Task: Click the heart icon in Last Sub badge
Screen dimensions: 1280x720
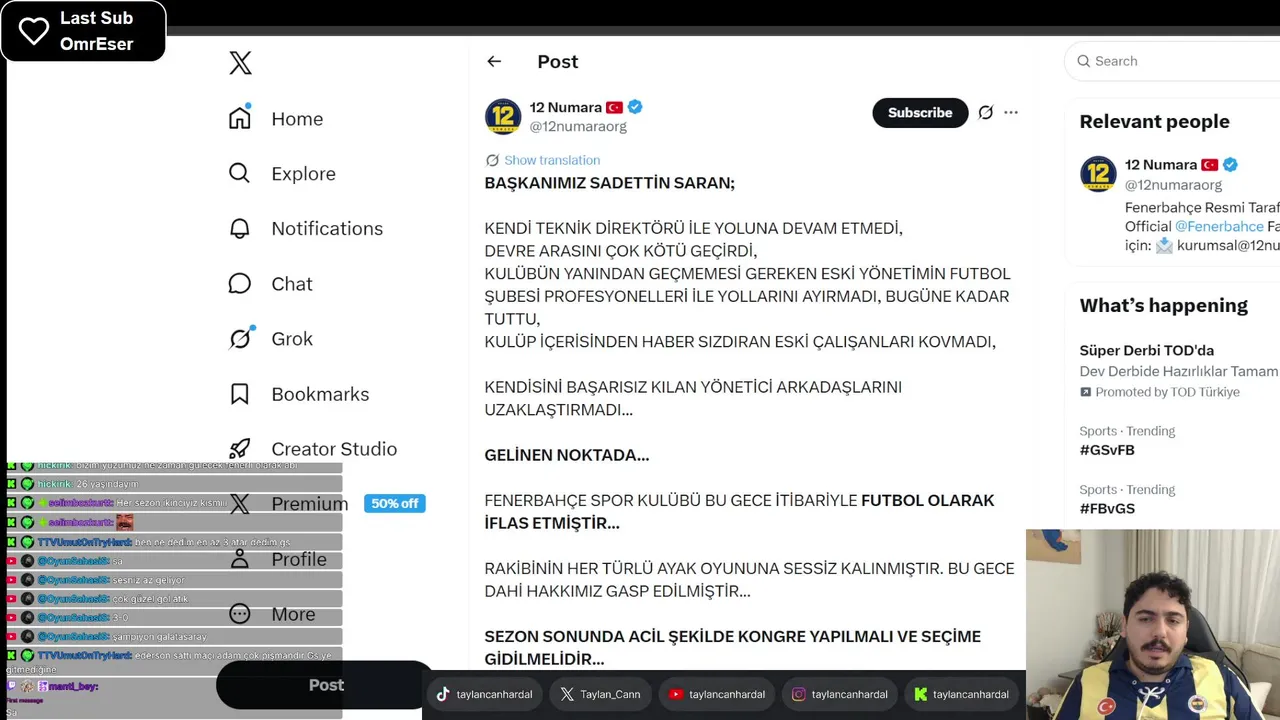Action: click(34, 31)
